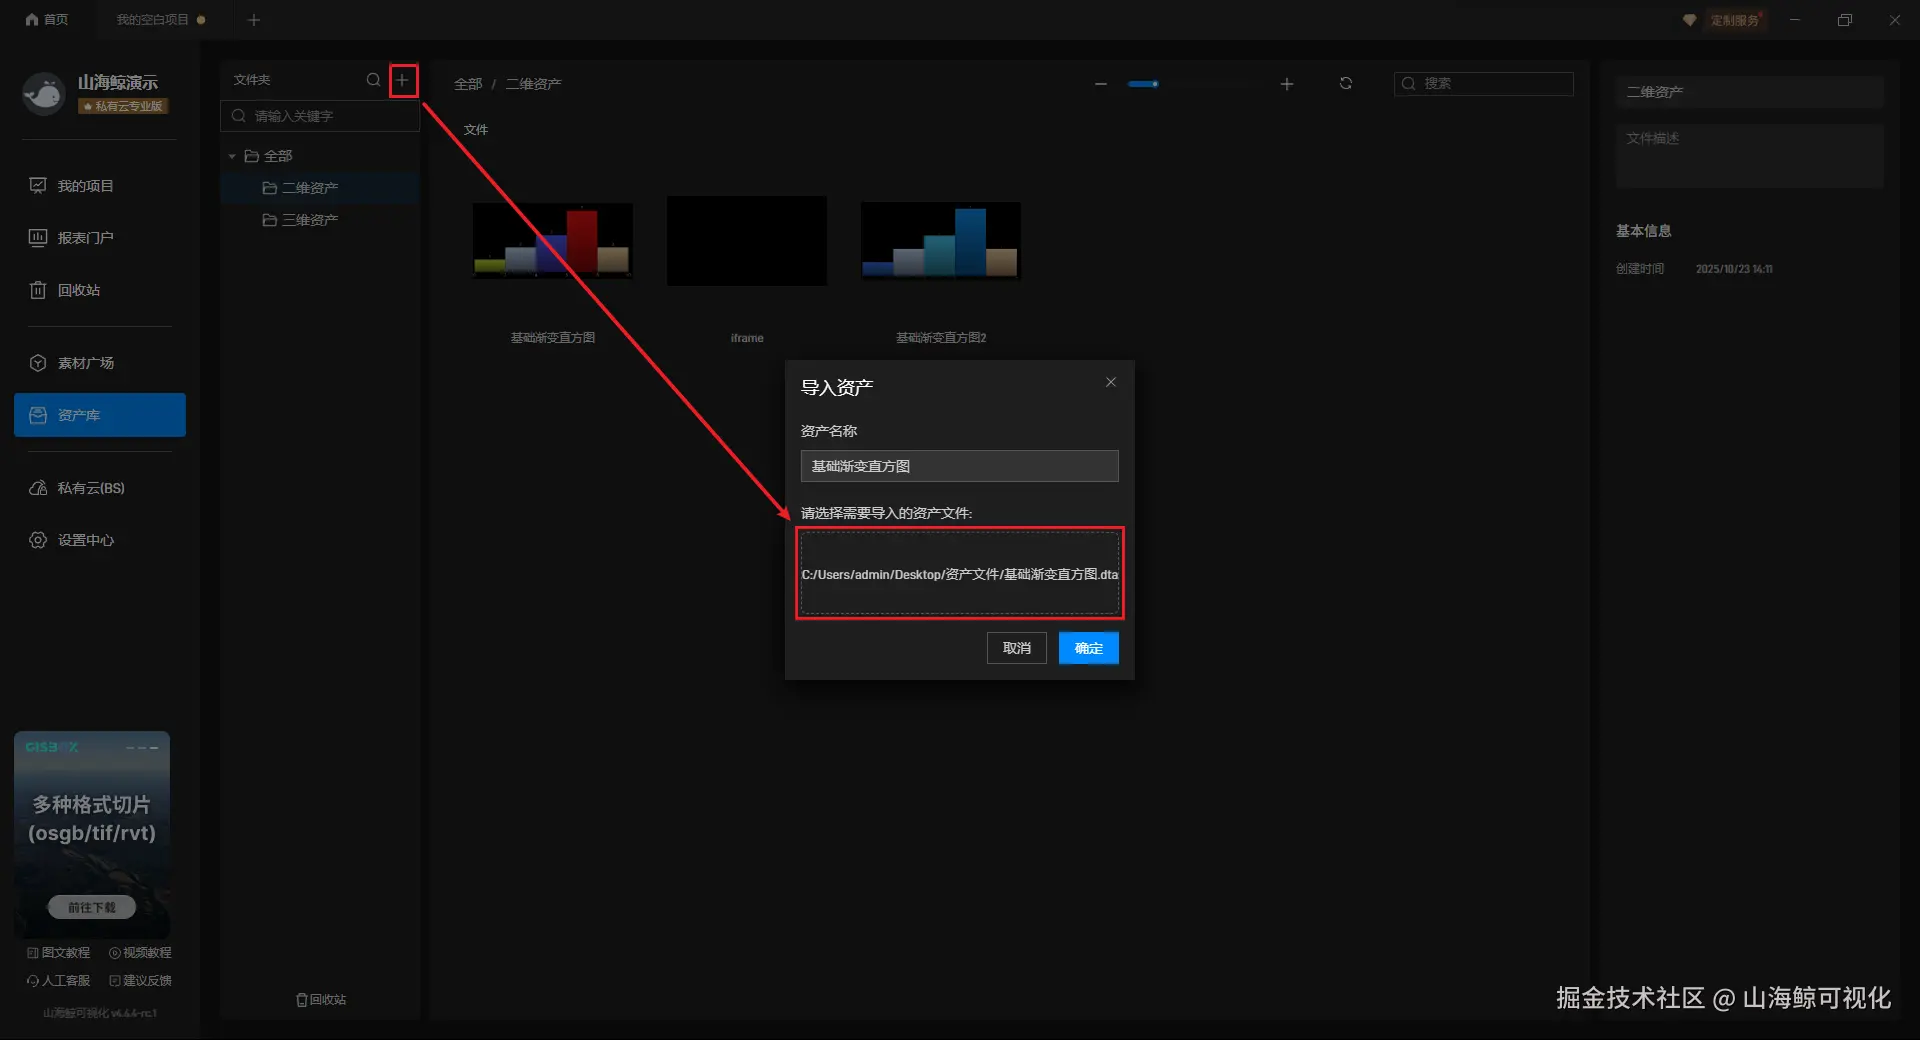Open 私有云(BS) in the sidebar
This screenshot has height=1040, width=1920.
99,488
